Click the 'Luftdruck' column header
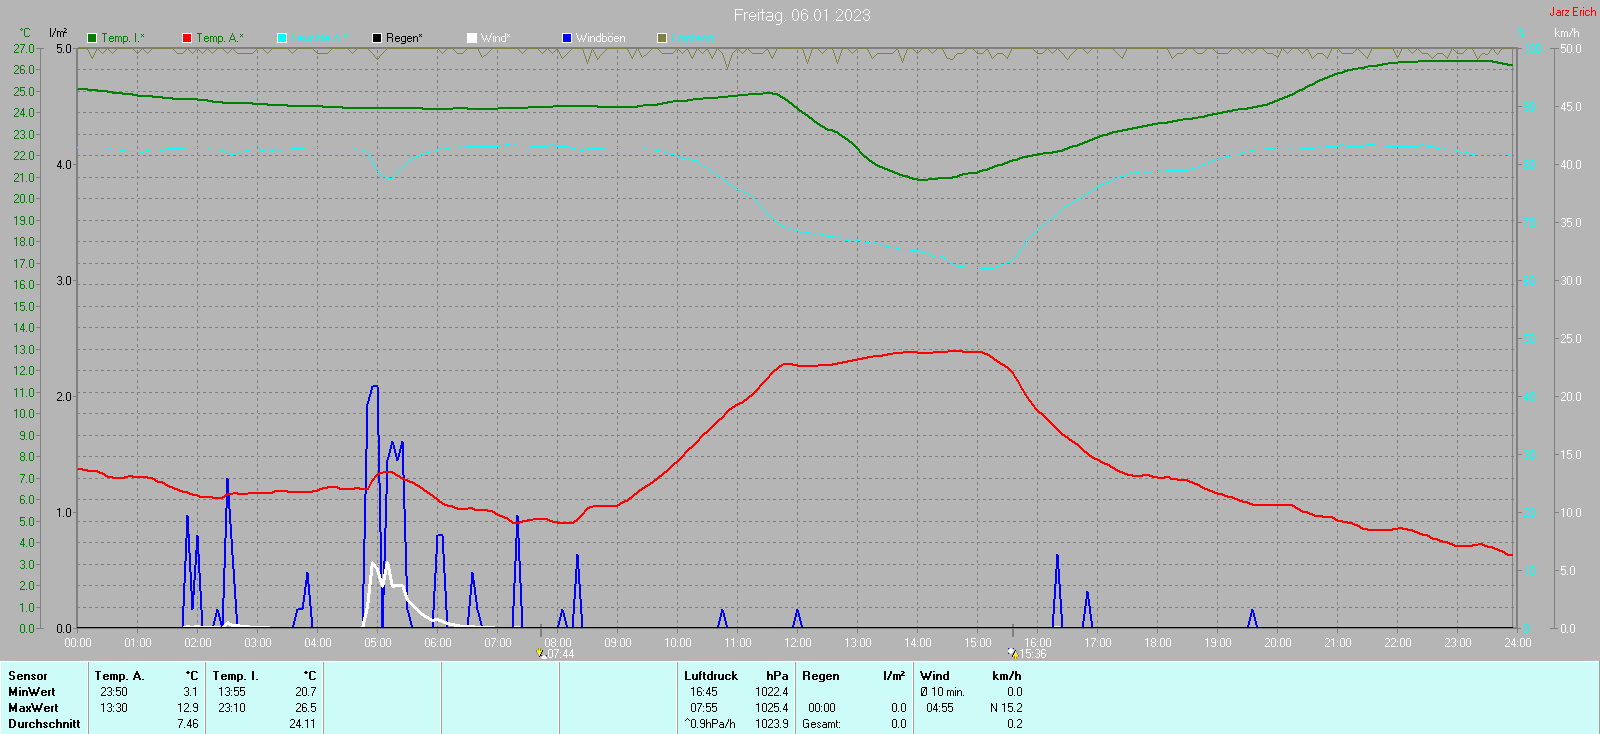 coord(711,676)
